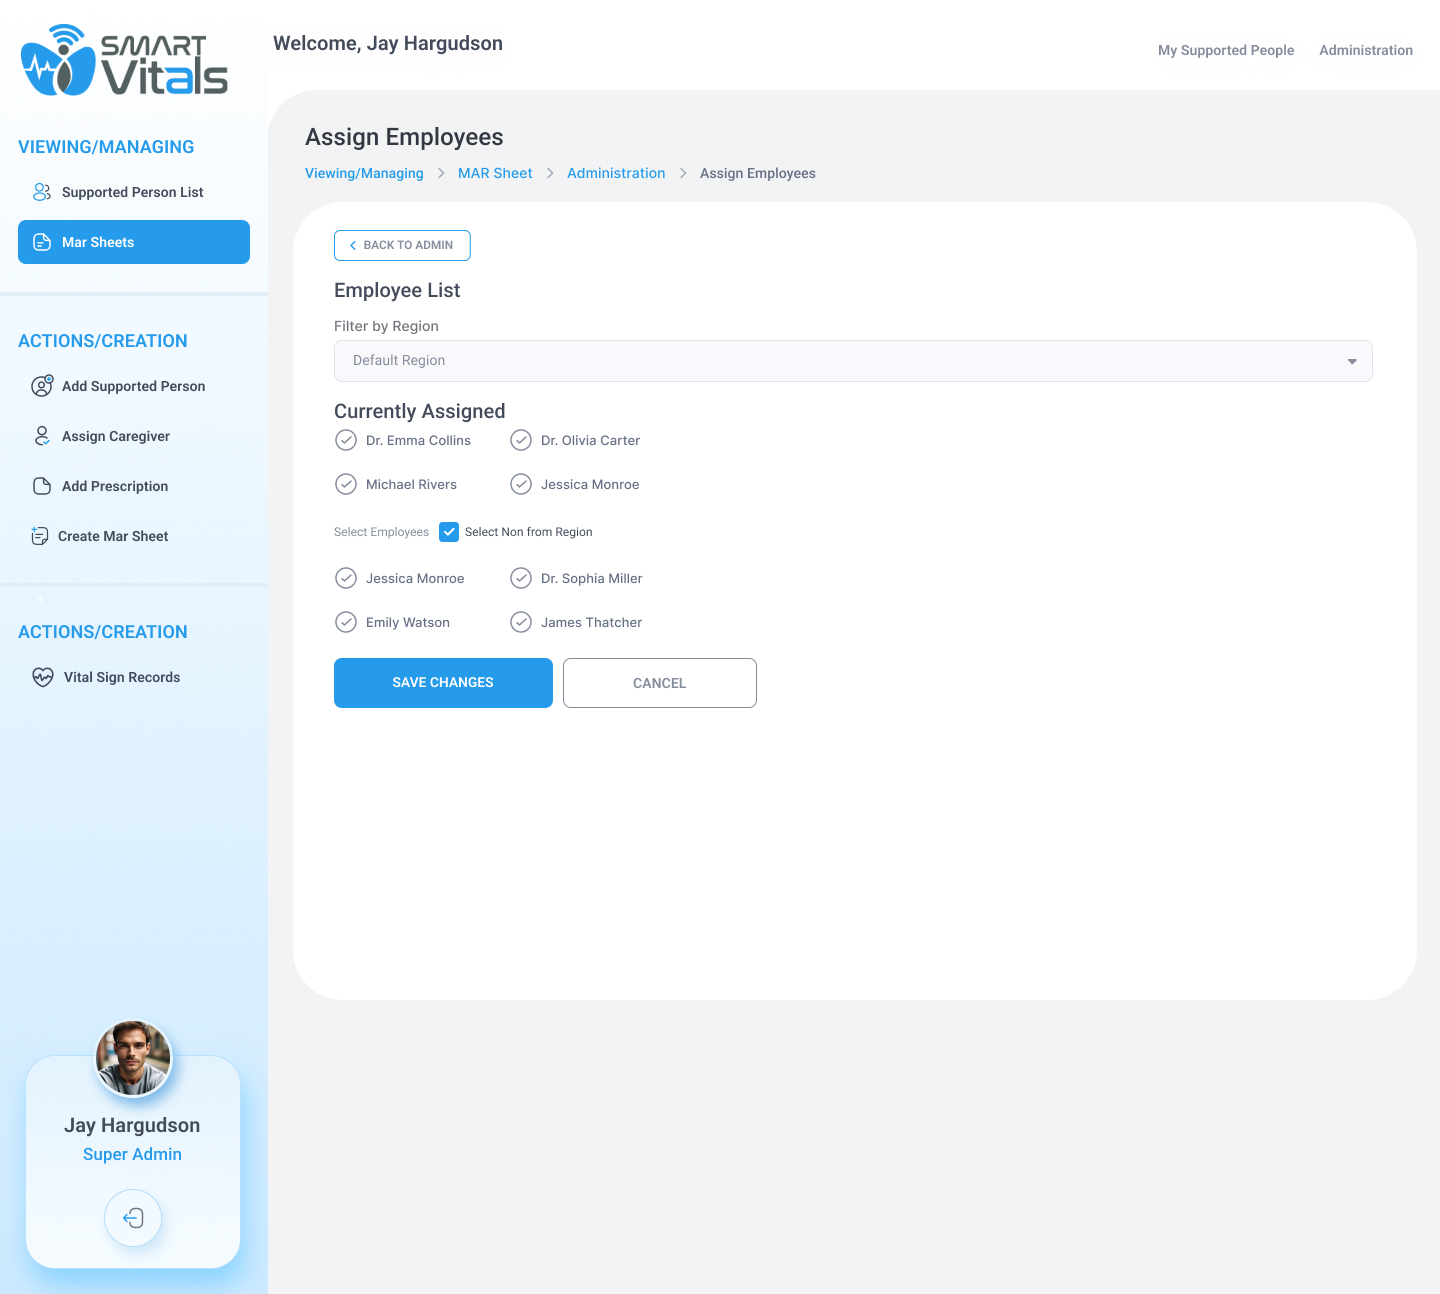The height and width of the screenshot is (1294, 1440).
Task: Click the Vital Sign Records heart icon
Action: click(x=43, y=677)
